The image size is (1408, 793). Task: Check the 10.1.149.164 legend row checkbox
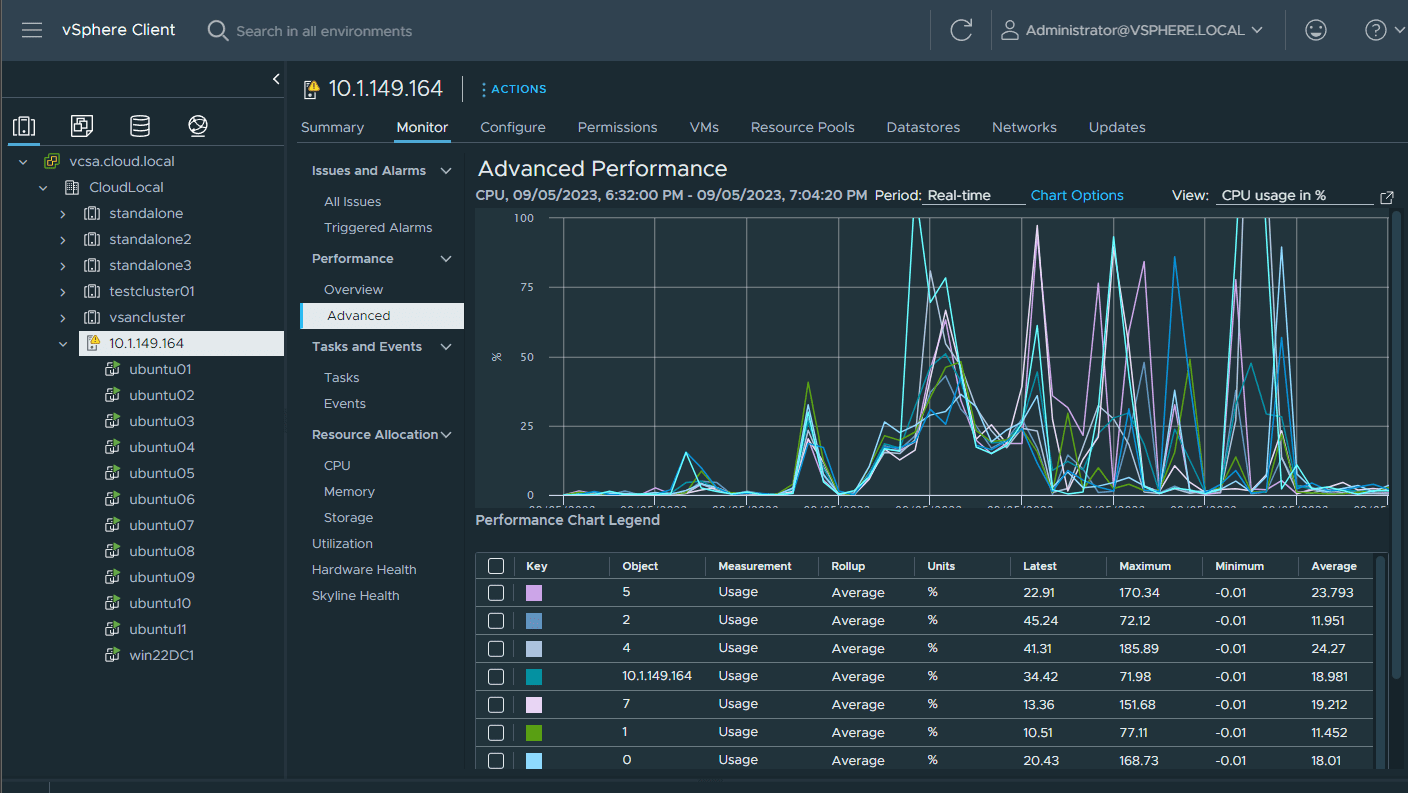(496, 676)
